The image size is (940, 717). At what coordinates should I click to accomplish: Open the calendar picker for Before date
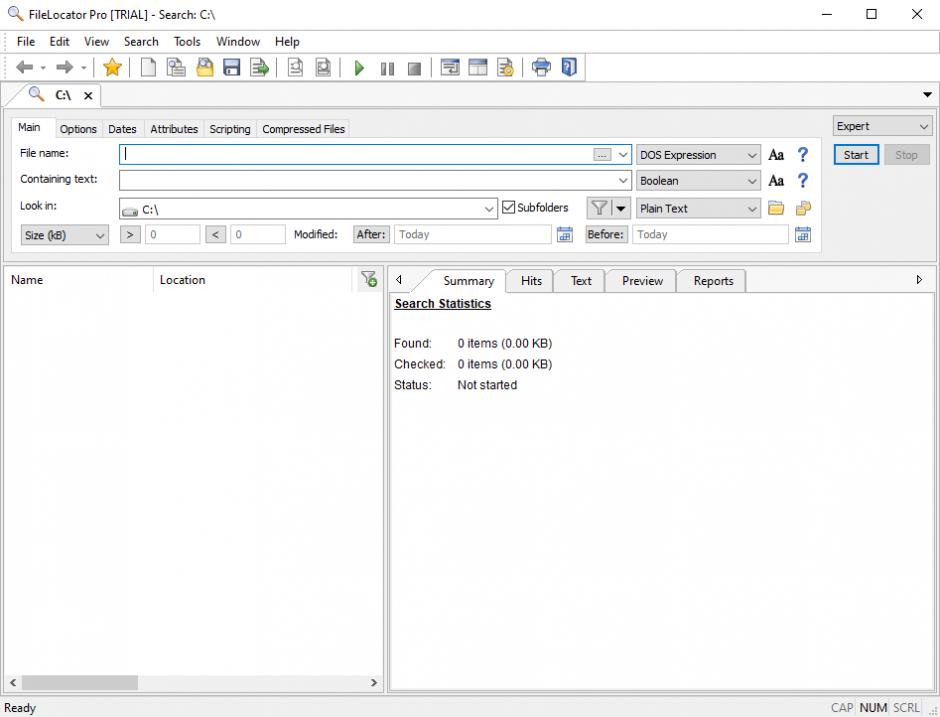803,234
